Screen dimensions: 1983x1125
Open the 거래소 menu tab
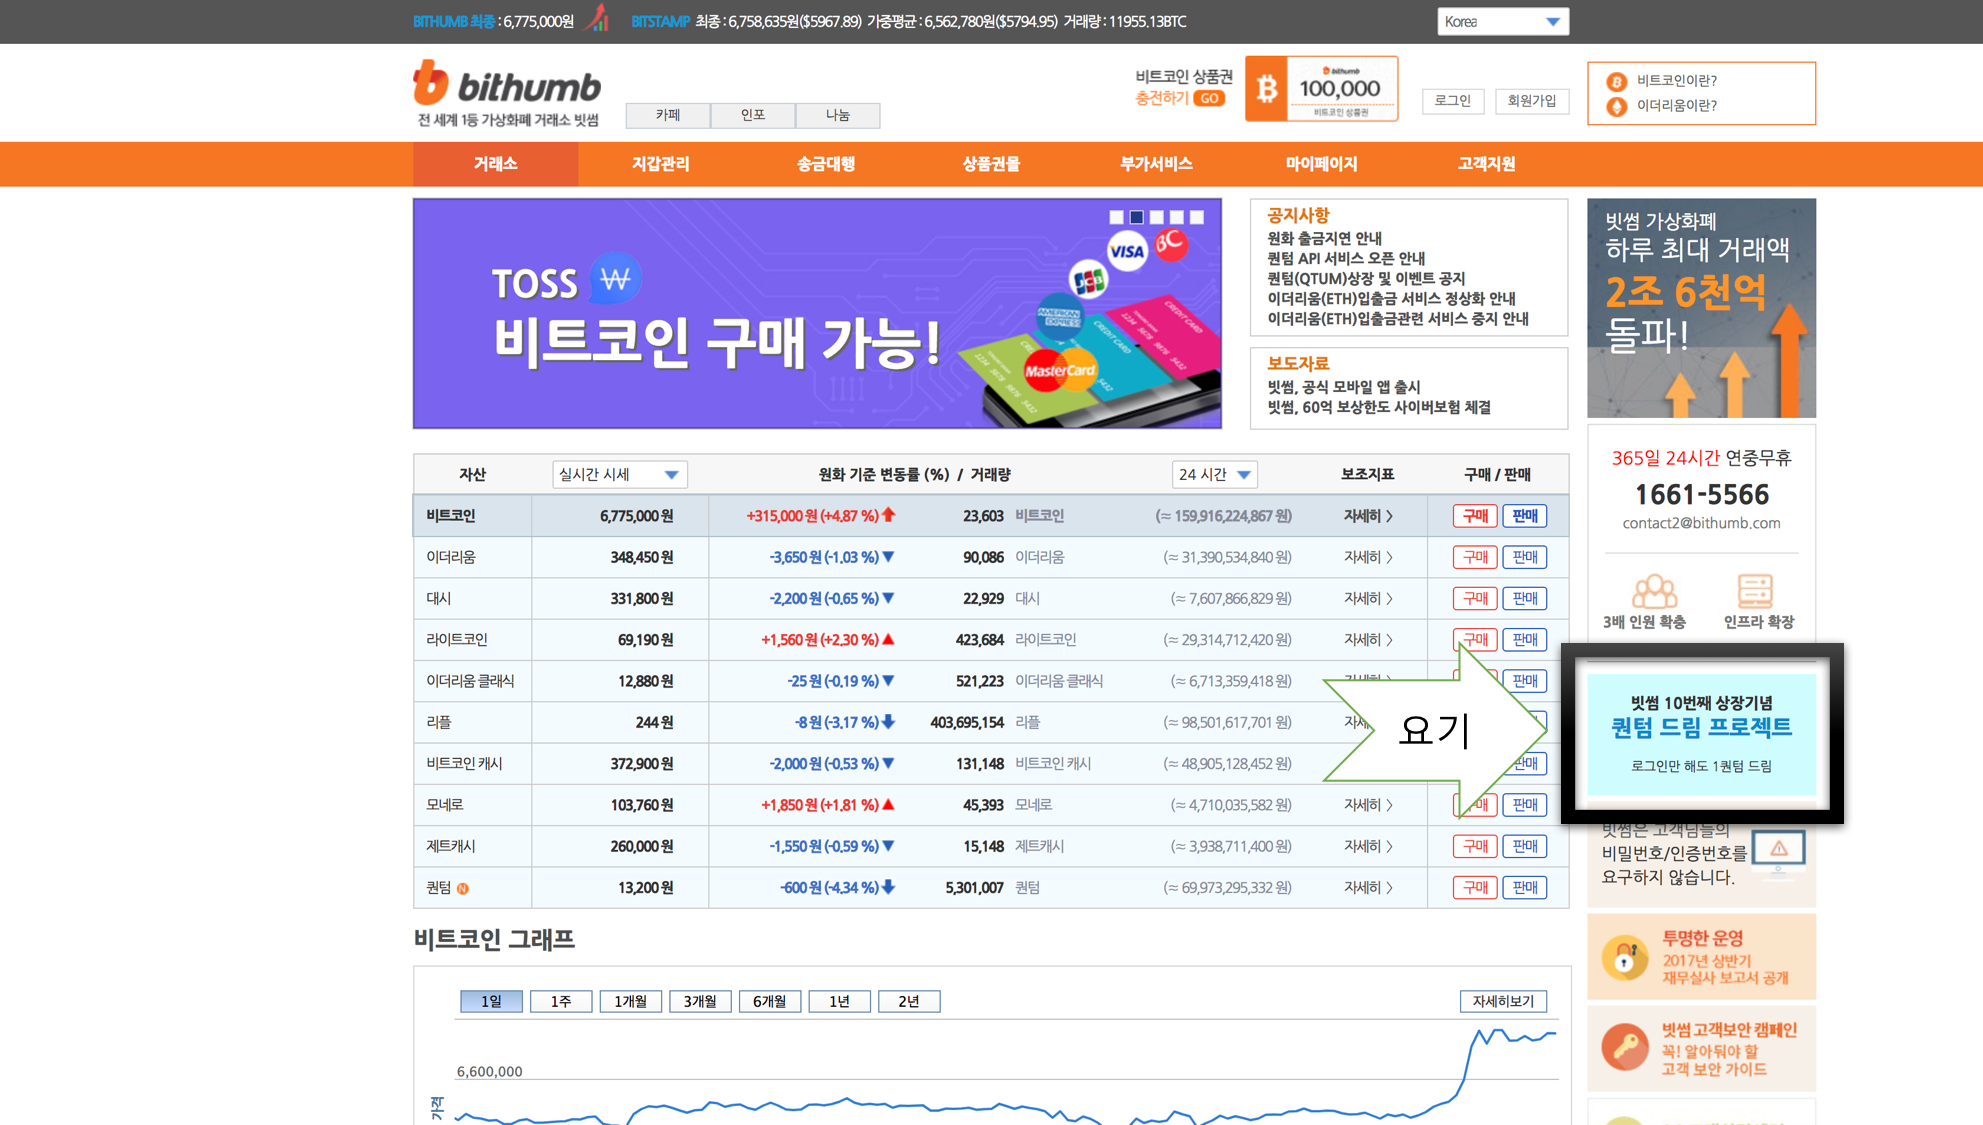tap(495, 164)
